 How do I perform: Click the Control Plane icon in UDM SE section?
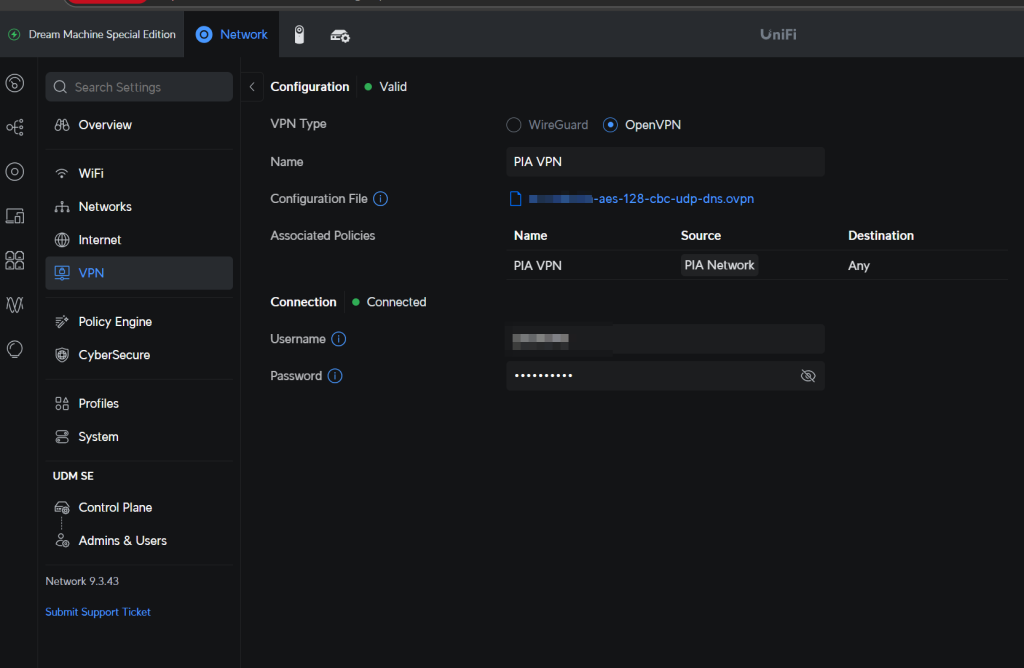click(x=62, y=507)
